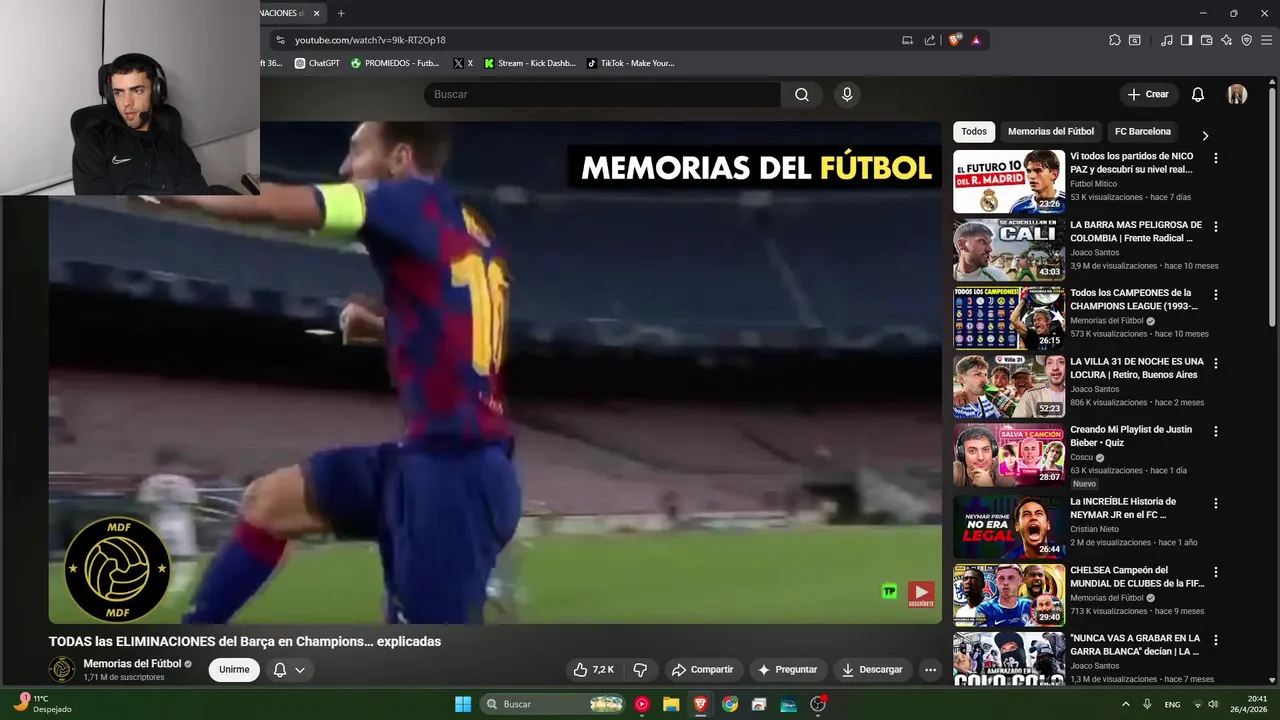Click the share page icon in address bar
The height and width of the screenshot is (720, 1280).
(930, 40)
